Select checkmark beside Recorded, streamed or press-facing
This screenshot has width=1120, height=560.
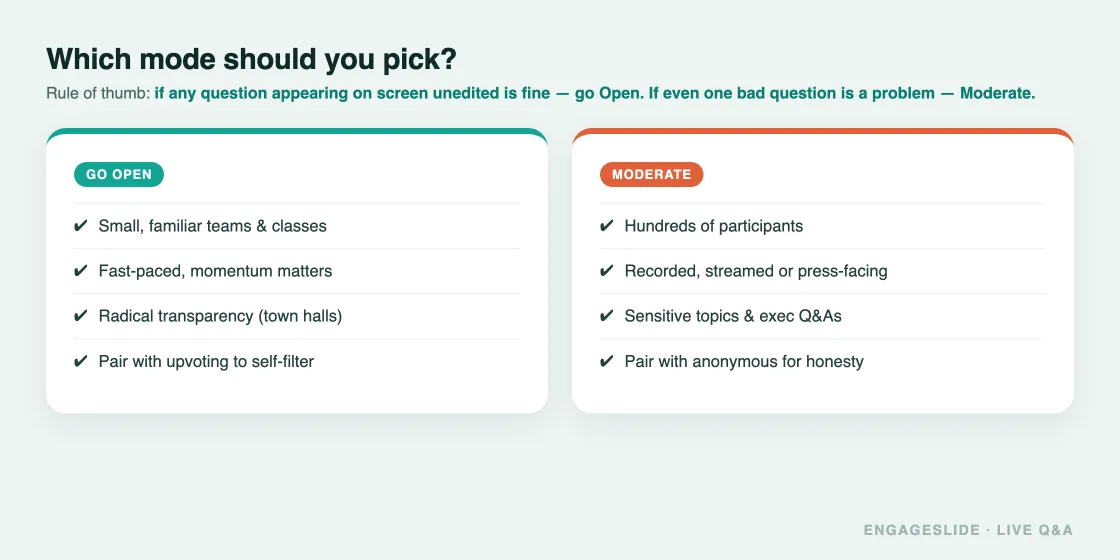(606, 271)
